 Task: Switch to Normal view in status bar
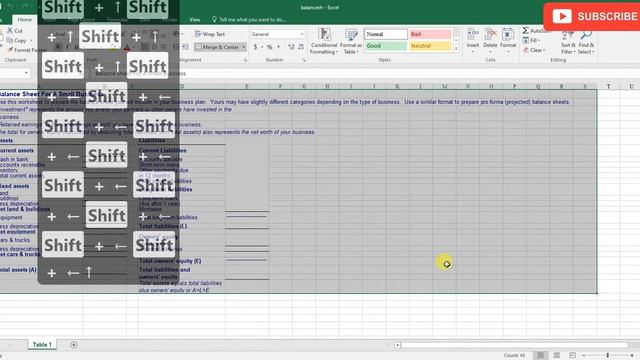coord(540,356)
